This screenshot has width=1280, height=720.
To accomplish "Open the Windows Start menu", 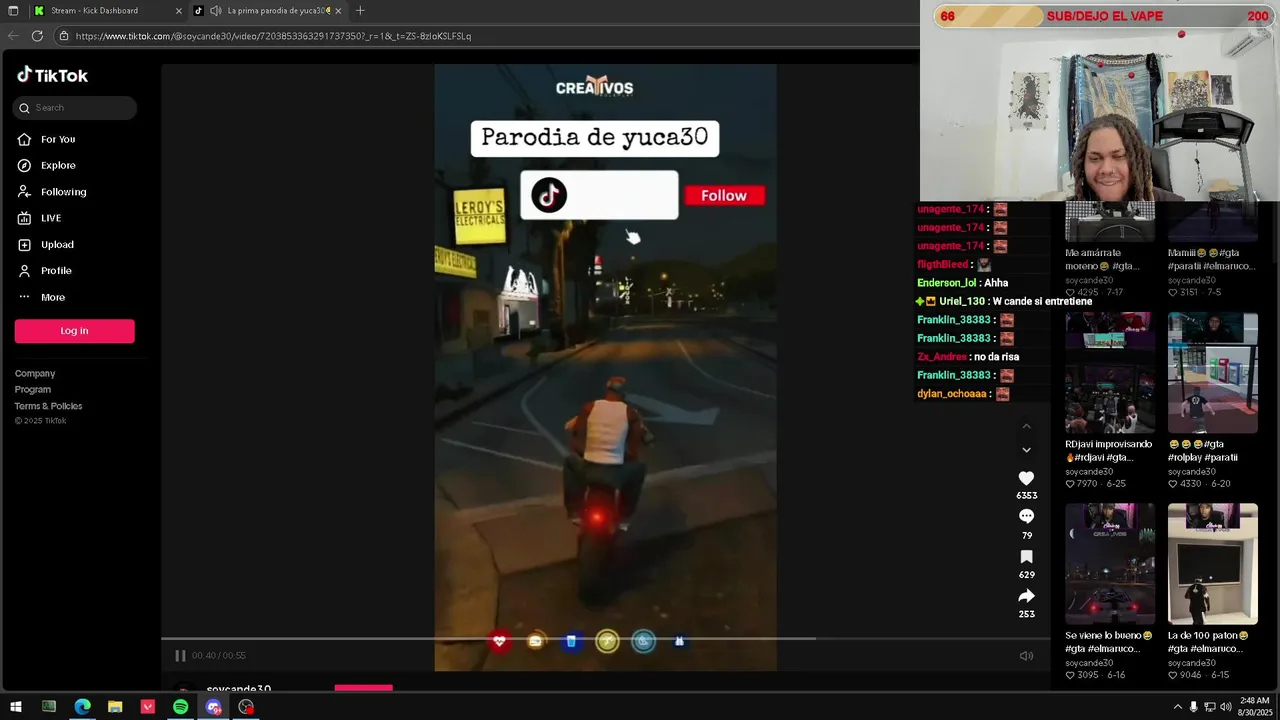I will coord(15,707).
